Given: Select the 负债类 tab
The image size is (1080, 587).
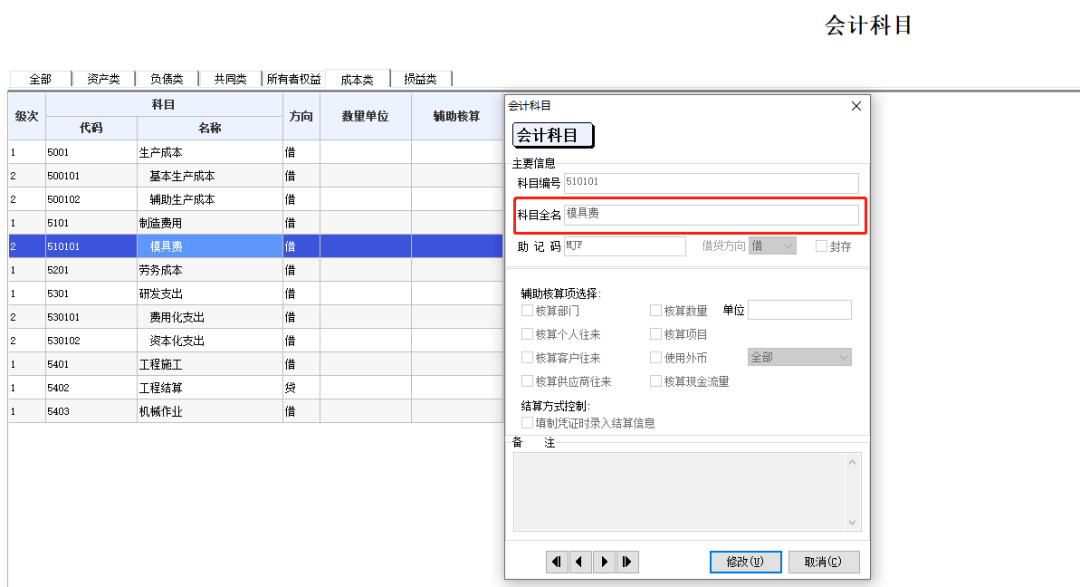Looking at the screenshot, I should pos(167,79).
